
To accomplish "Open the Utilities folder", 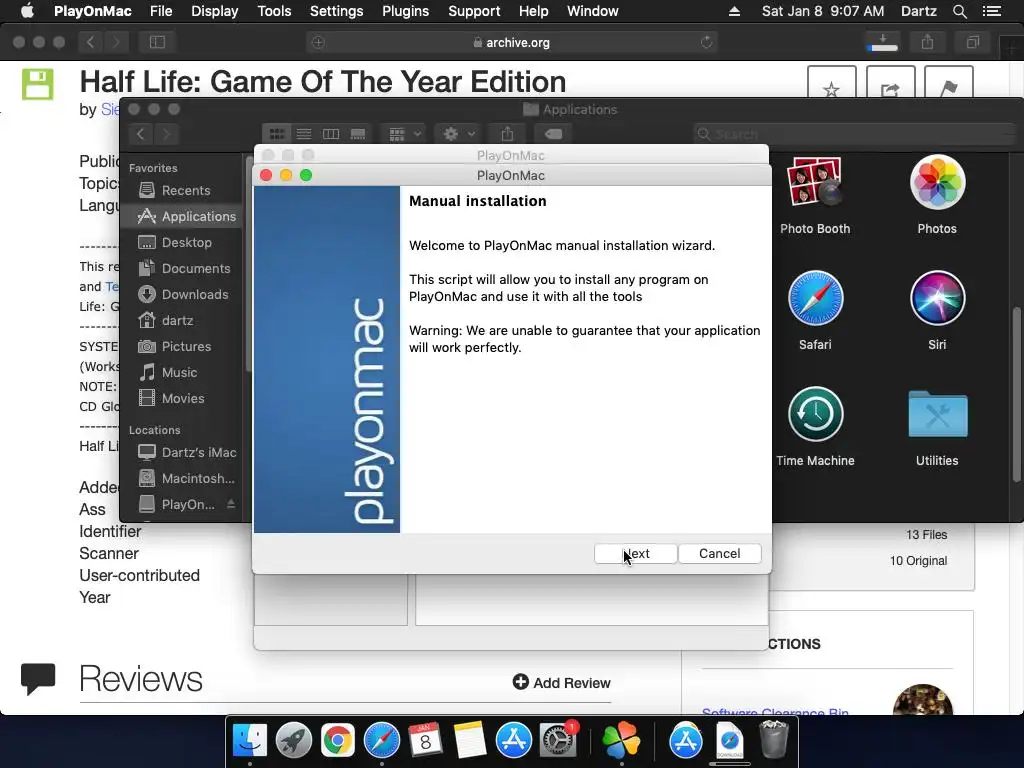I will click(937, 414).
